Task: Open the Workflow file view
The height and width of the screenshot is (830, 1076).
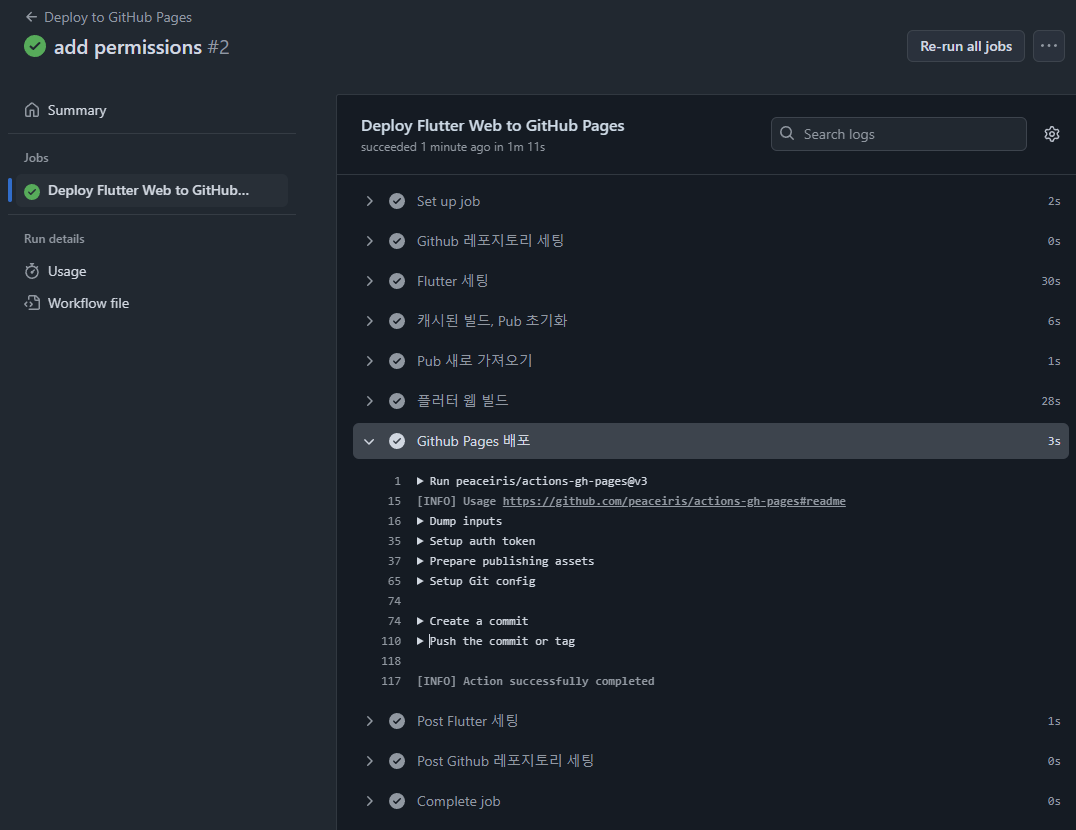Action: pyautogui.click(x=89, y=303)
